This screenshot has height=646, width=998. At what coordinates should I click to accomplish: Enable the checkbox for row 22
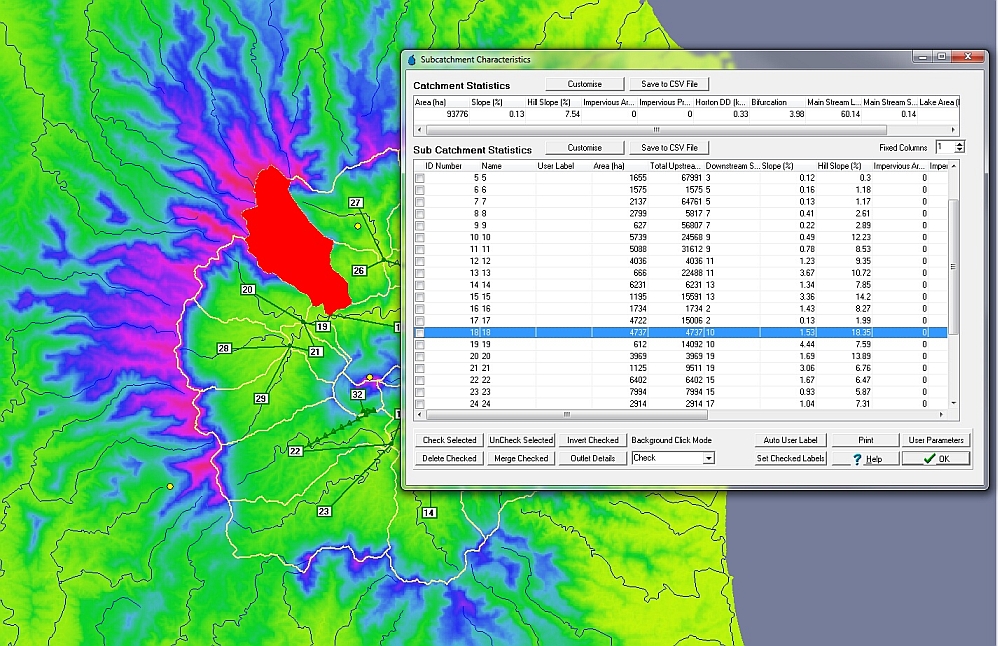click(x=420, y=380)
